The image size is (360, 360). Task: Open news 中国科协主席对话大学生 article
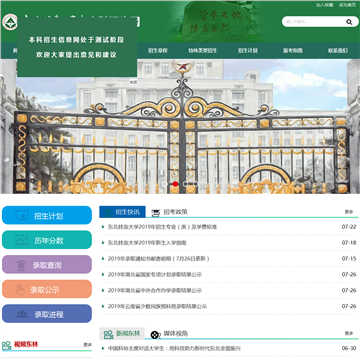[174, 348]
